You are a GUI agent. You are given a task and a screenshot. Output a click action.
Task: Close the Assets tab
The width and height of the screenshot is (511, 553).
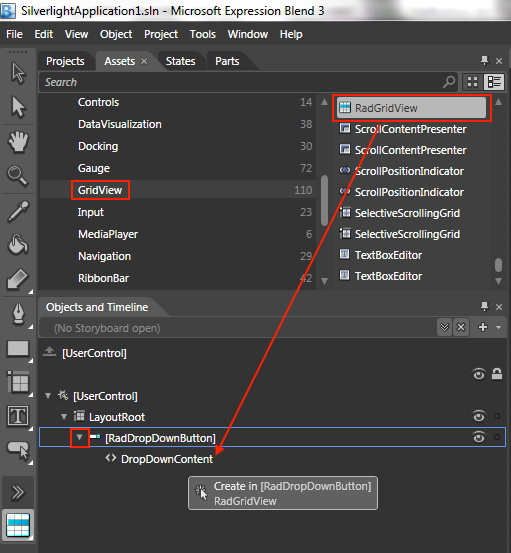[x=144, y=61]
